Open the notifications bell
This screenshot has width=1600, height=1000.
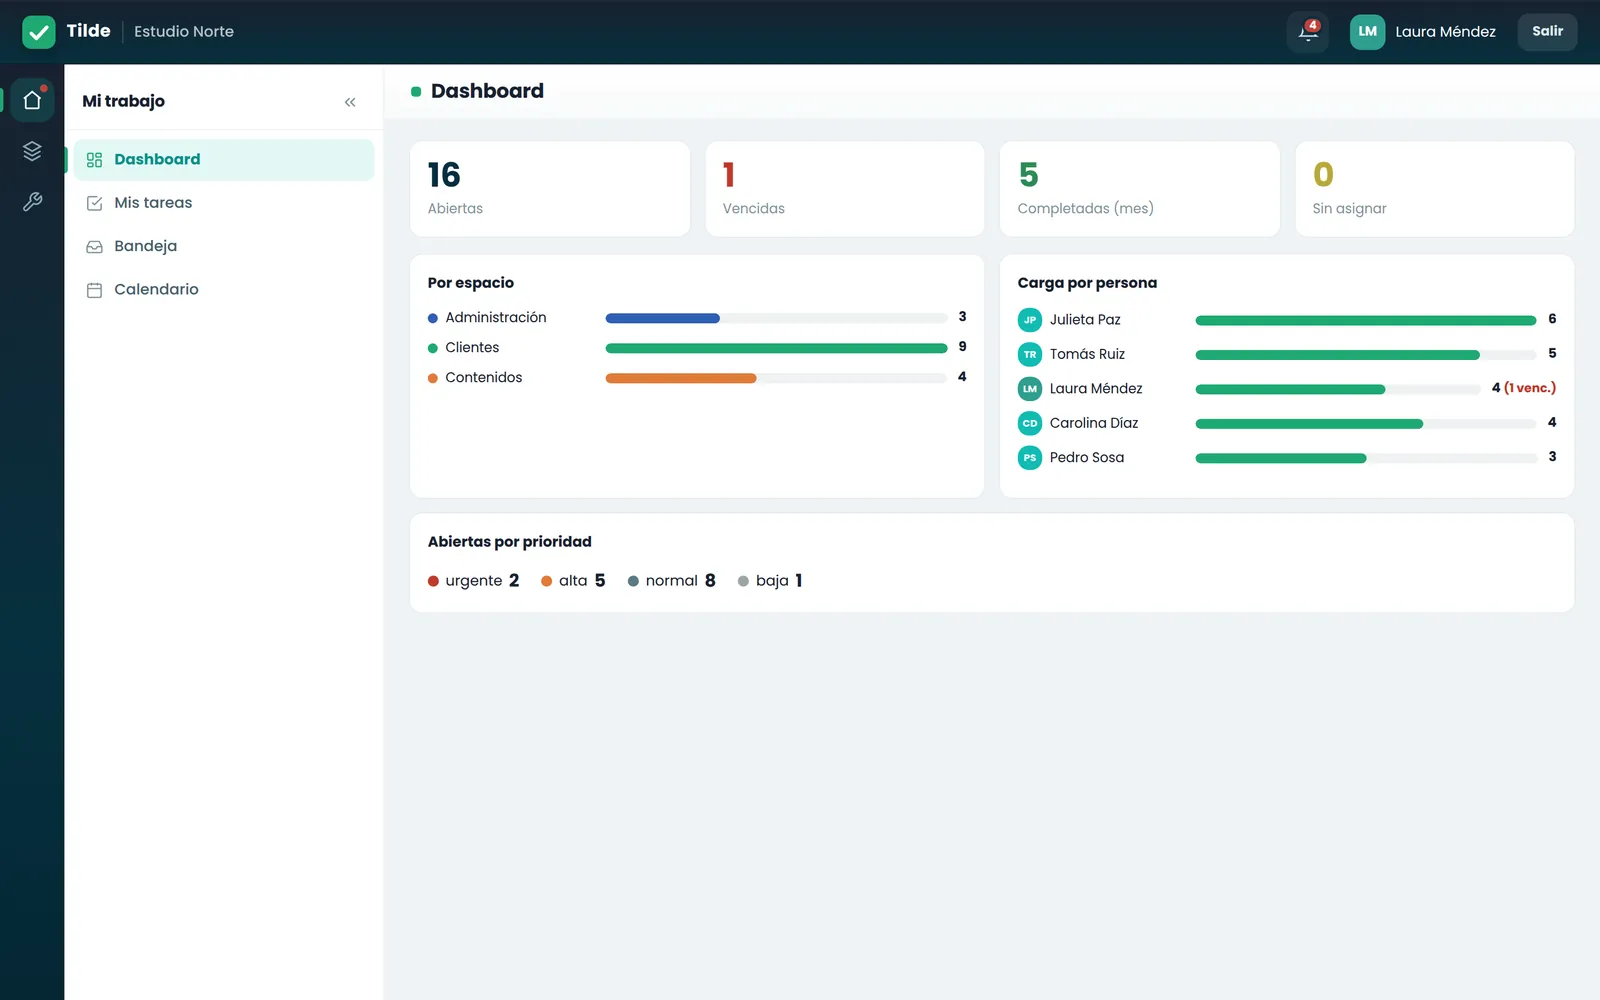[1308, 32]
